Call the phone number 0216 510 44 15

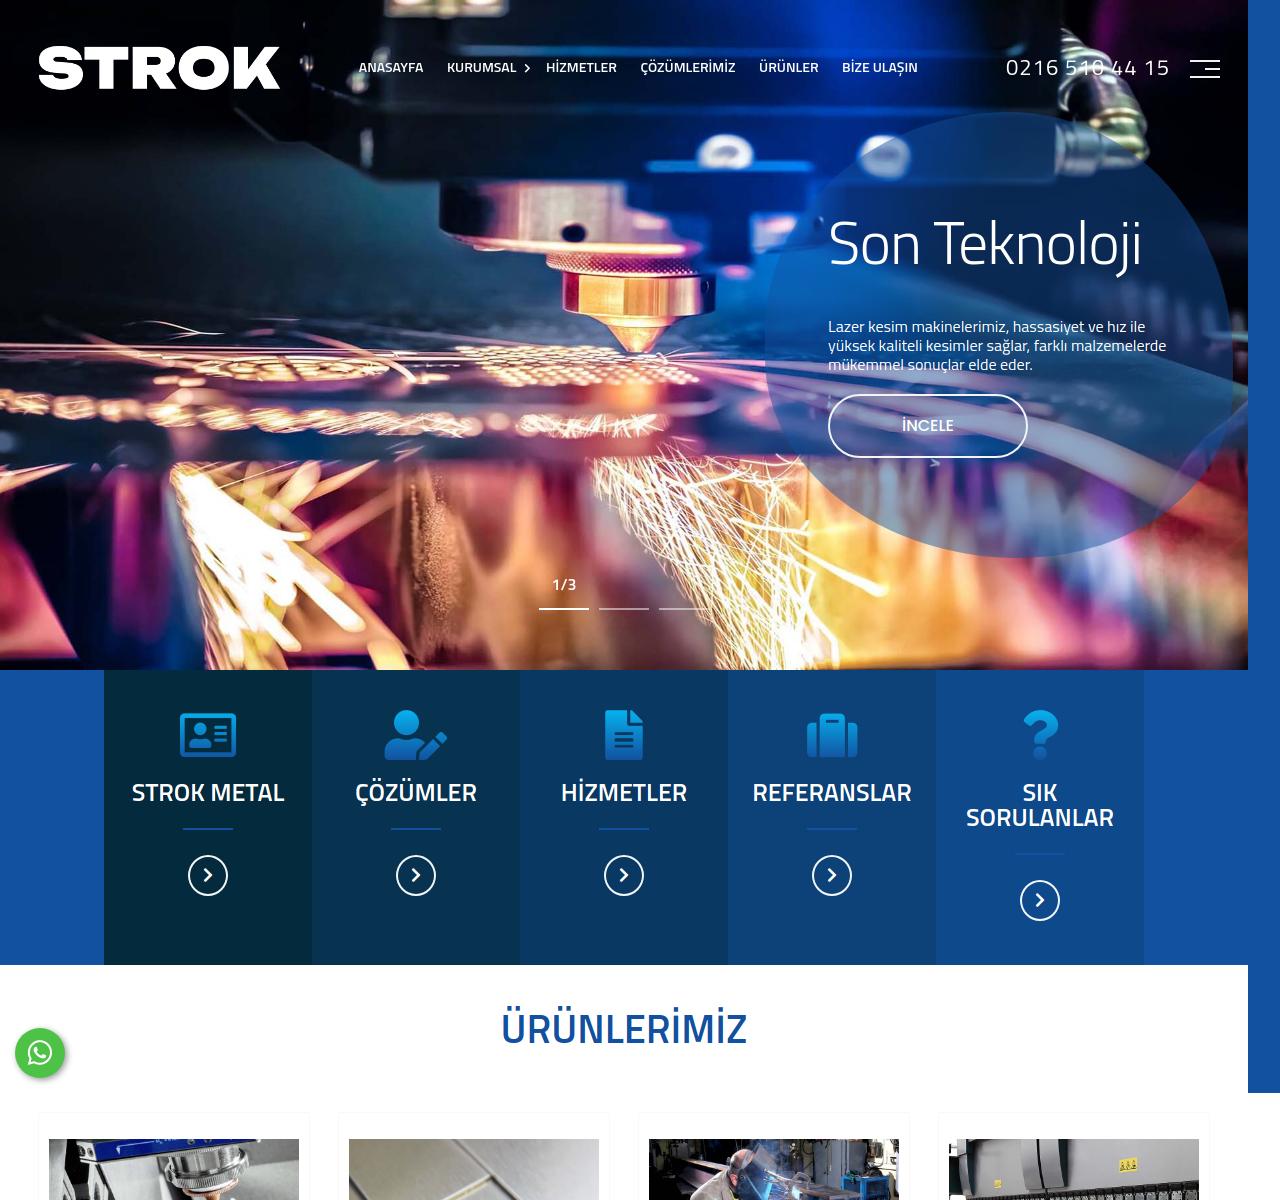click(x=1087, y=68)
